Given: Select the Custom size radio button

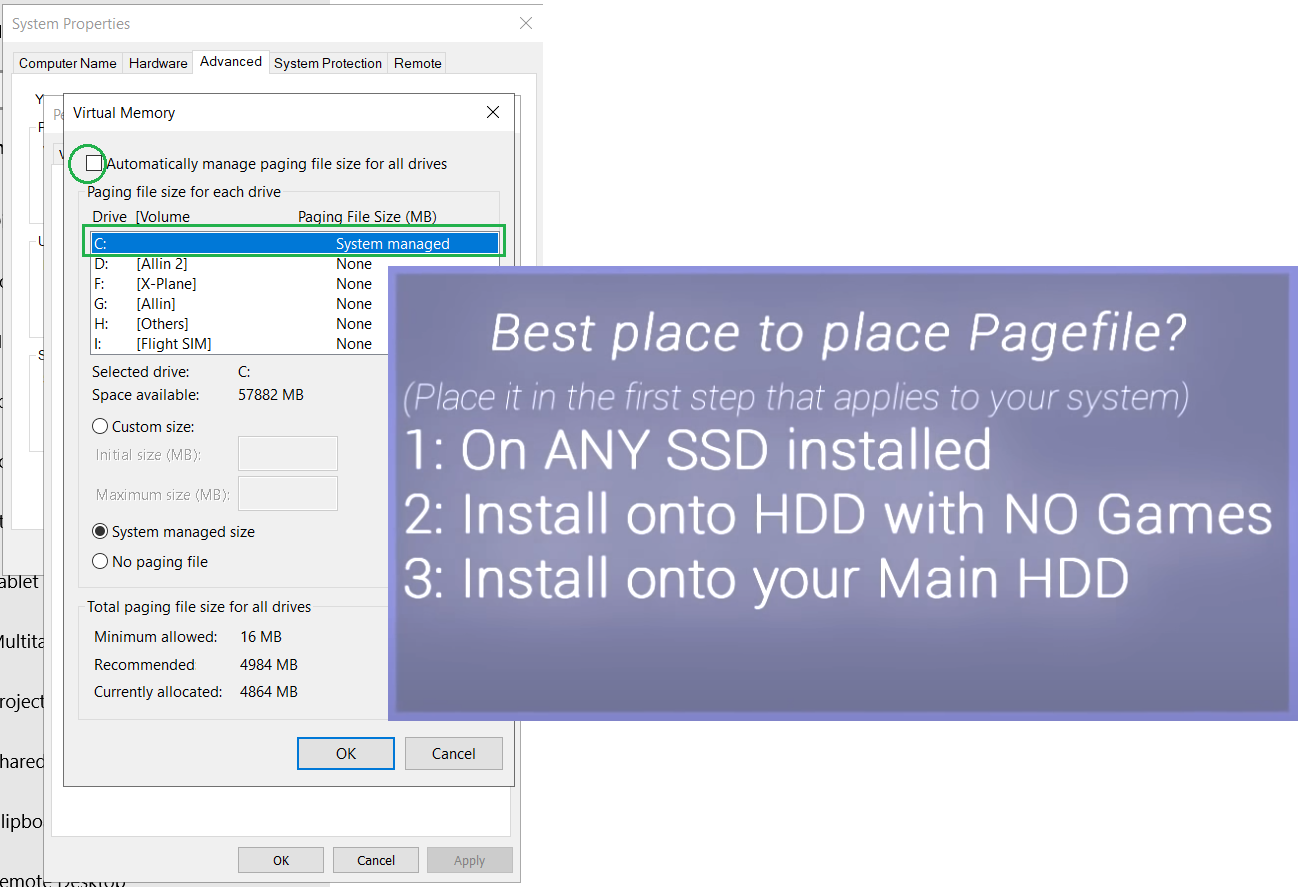Looking at the screenshot, I should (100, 427).
